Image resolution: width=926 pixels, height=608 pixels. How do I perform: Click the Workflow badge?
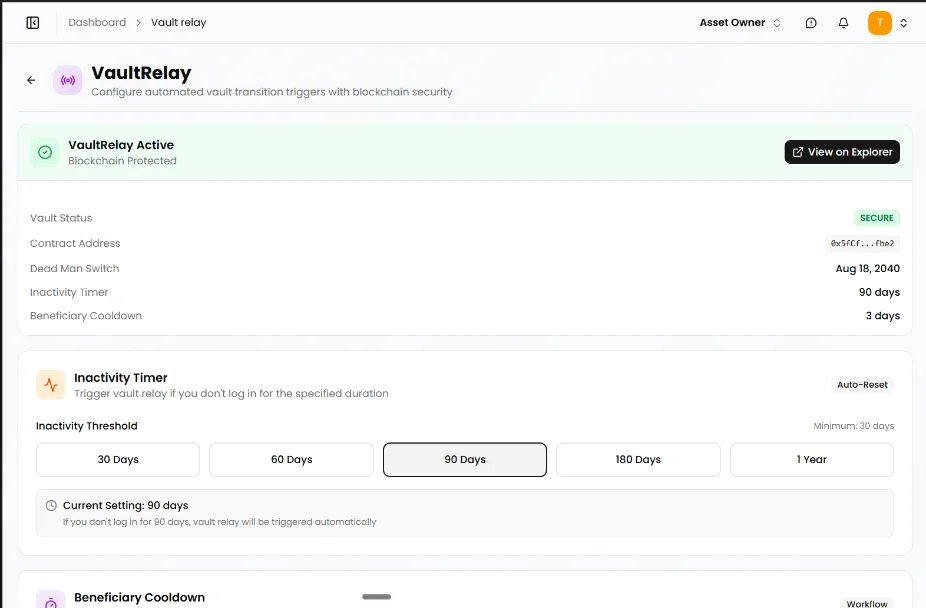[x=867, y=603]
